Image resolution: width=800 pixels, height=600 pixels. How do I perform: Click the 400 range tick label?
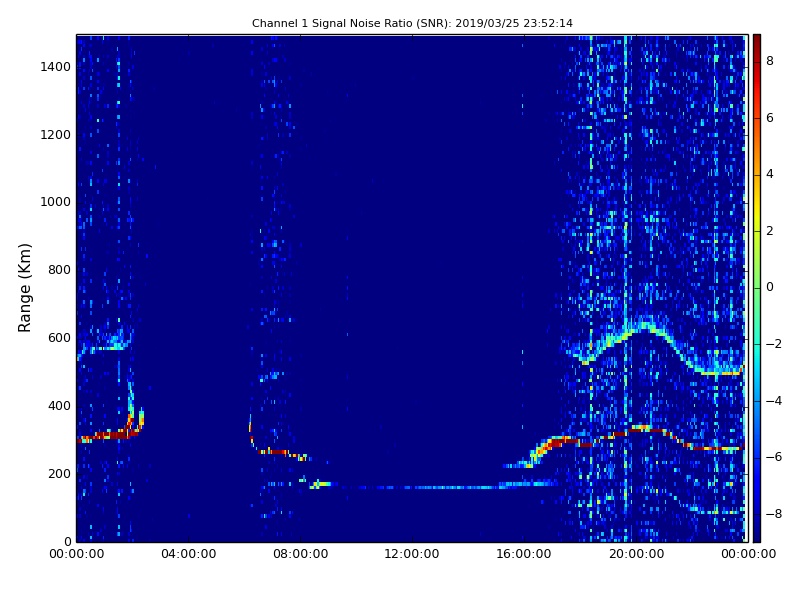coord(59,406)
